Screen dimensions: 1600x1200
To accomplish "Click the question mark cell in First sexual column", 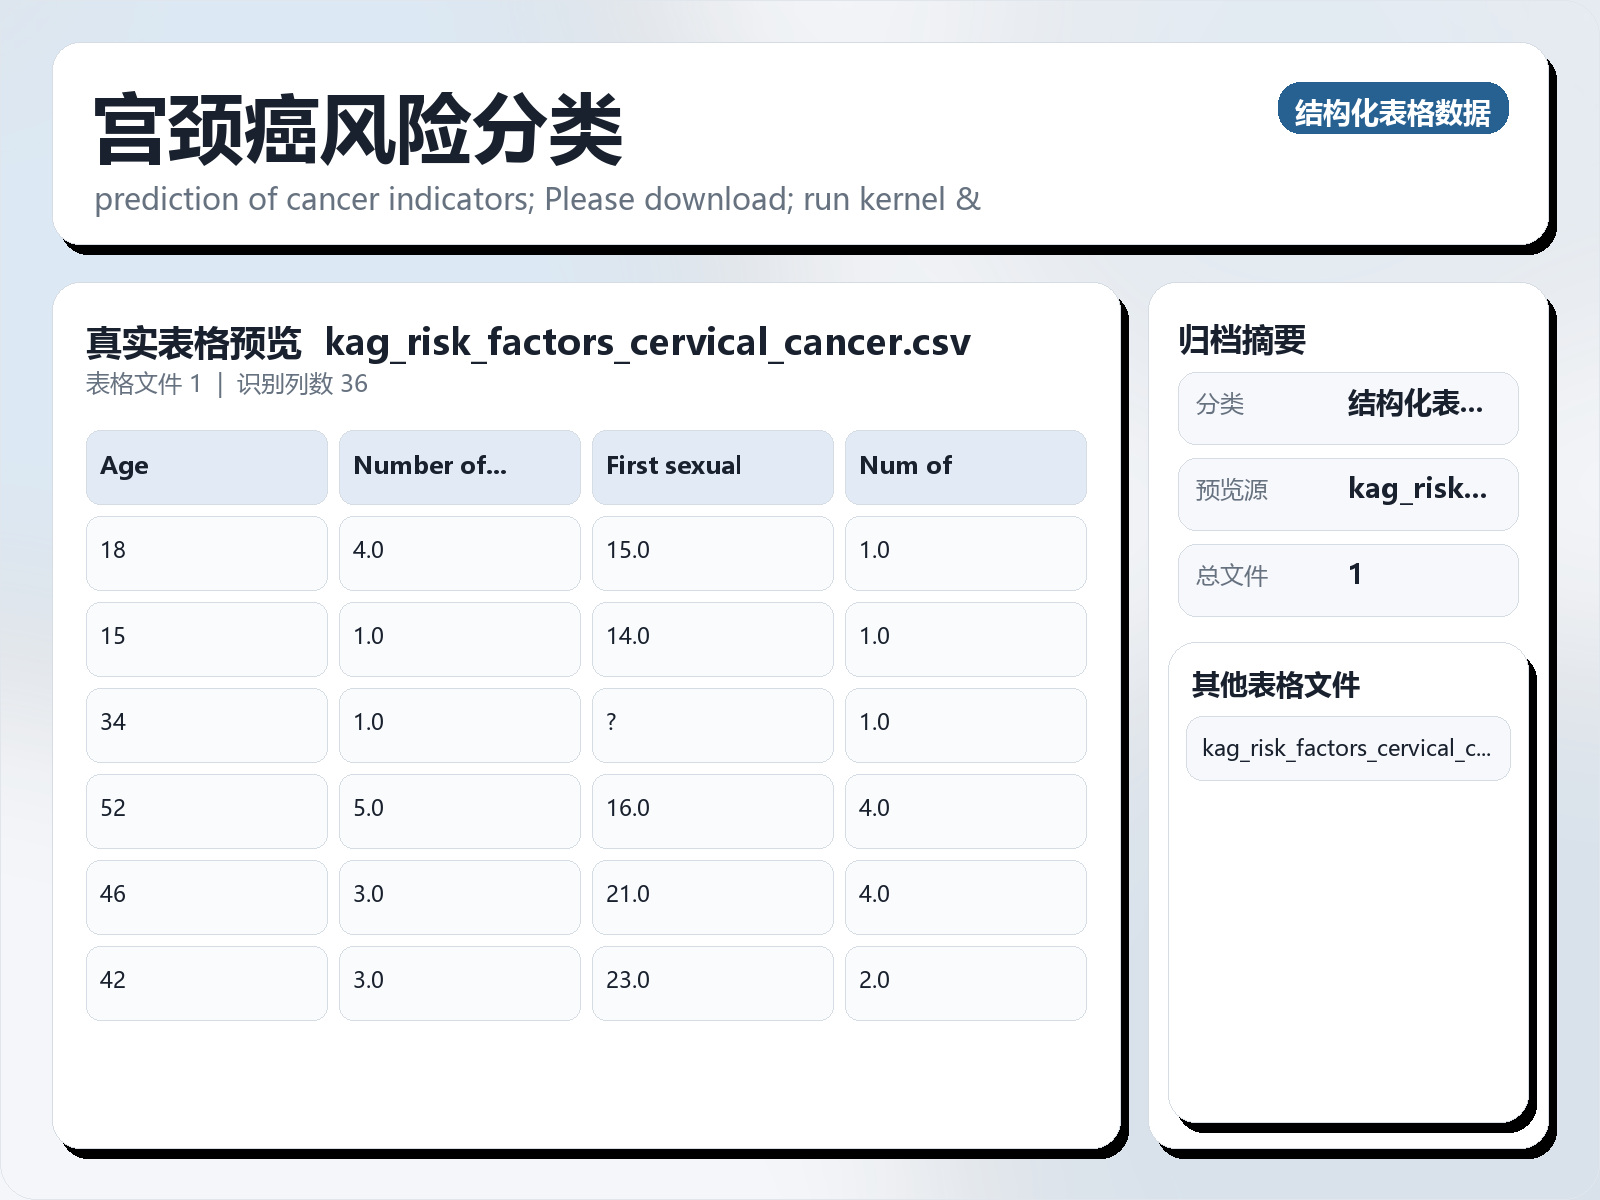I will [x=712, y=724].
